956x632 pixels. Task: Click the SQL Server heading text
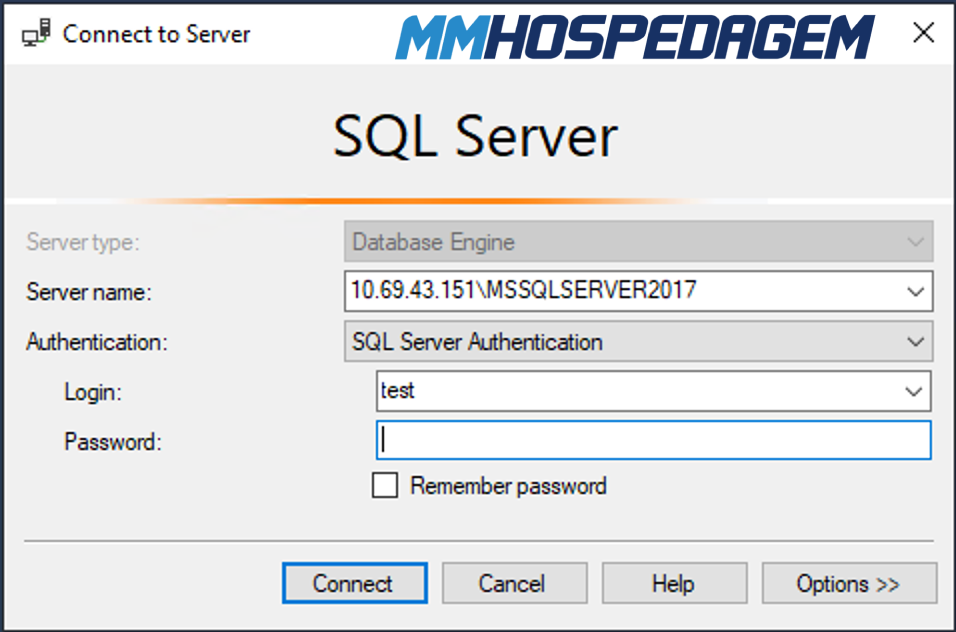pyautogui.click(x=476, y=137)
